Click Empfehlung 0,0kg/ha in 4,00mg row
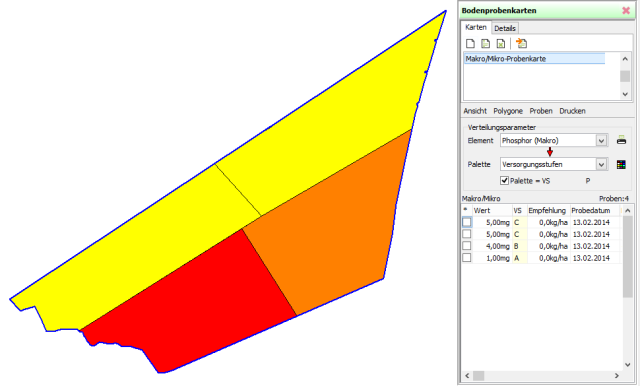The height and width of the screenshot is (386, 640). [549, 246]
